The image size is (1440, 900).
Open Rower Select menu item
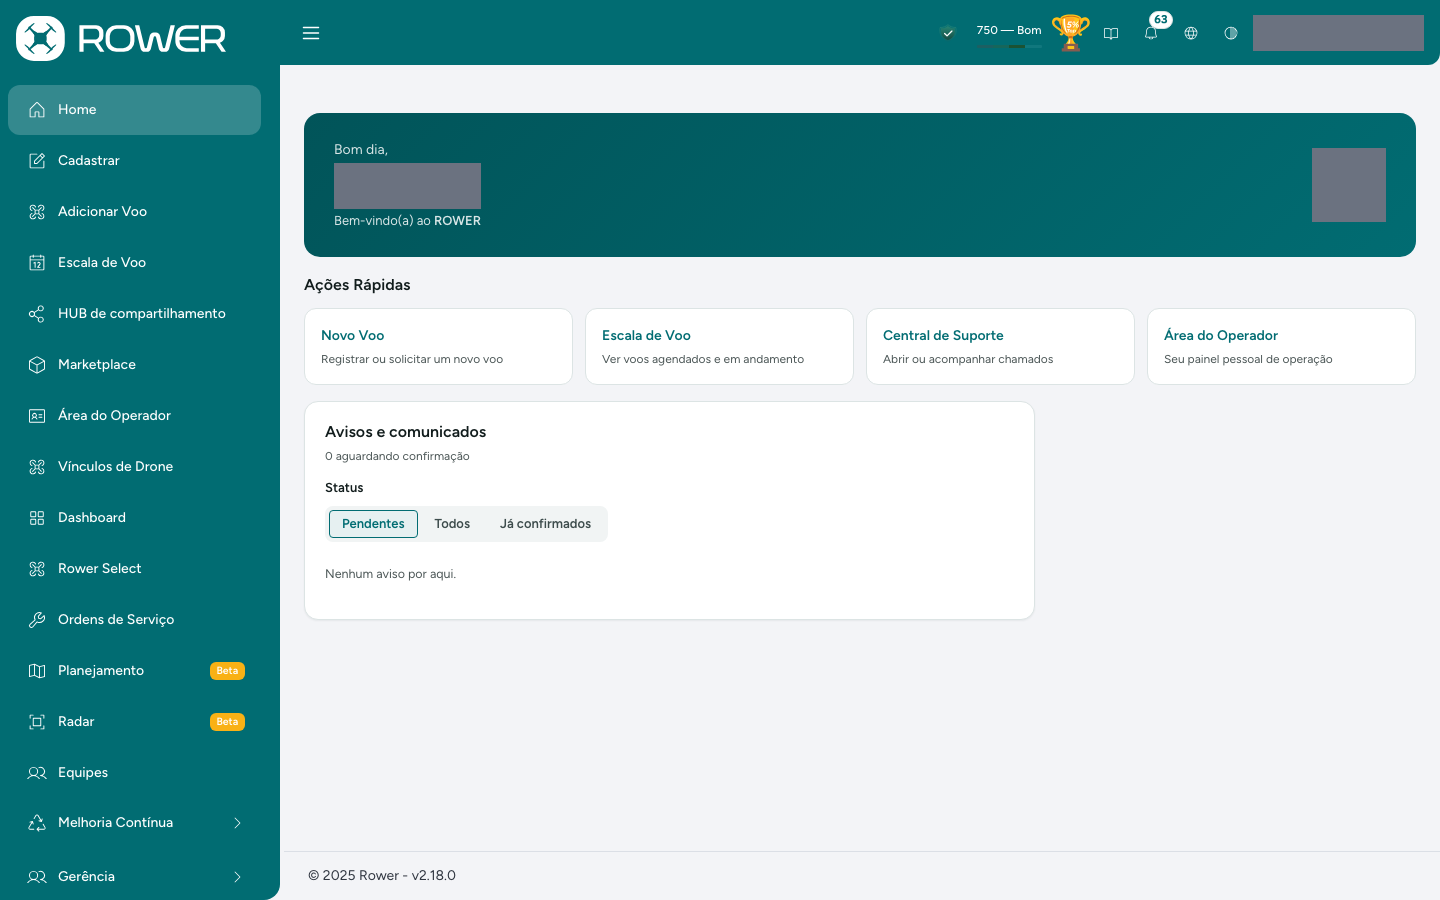[134, 569]
